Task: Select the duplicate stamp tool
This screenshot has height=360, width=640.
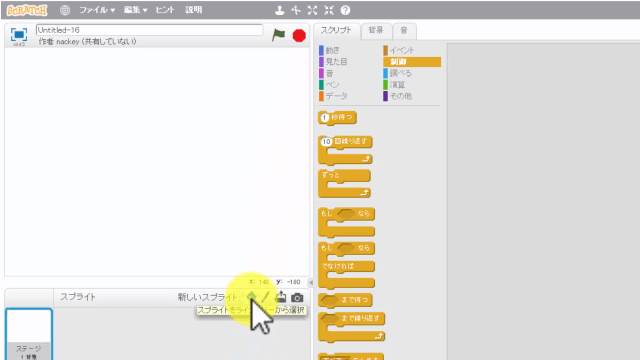Action: coord(280,10)
